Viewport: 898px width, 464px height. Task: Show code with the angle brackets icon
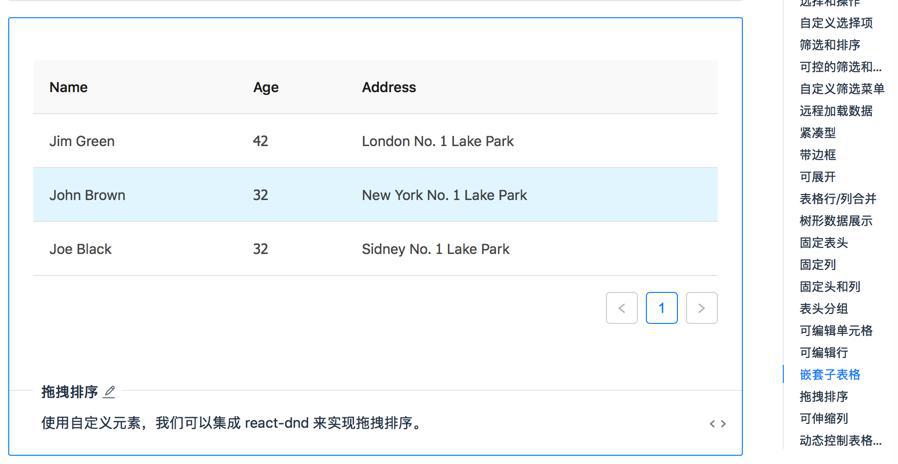[717, 424]
